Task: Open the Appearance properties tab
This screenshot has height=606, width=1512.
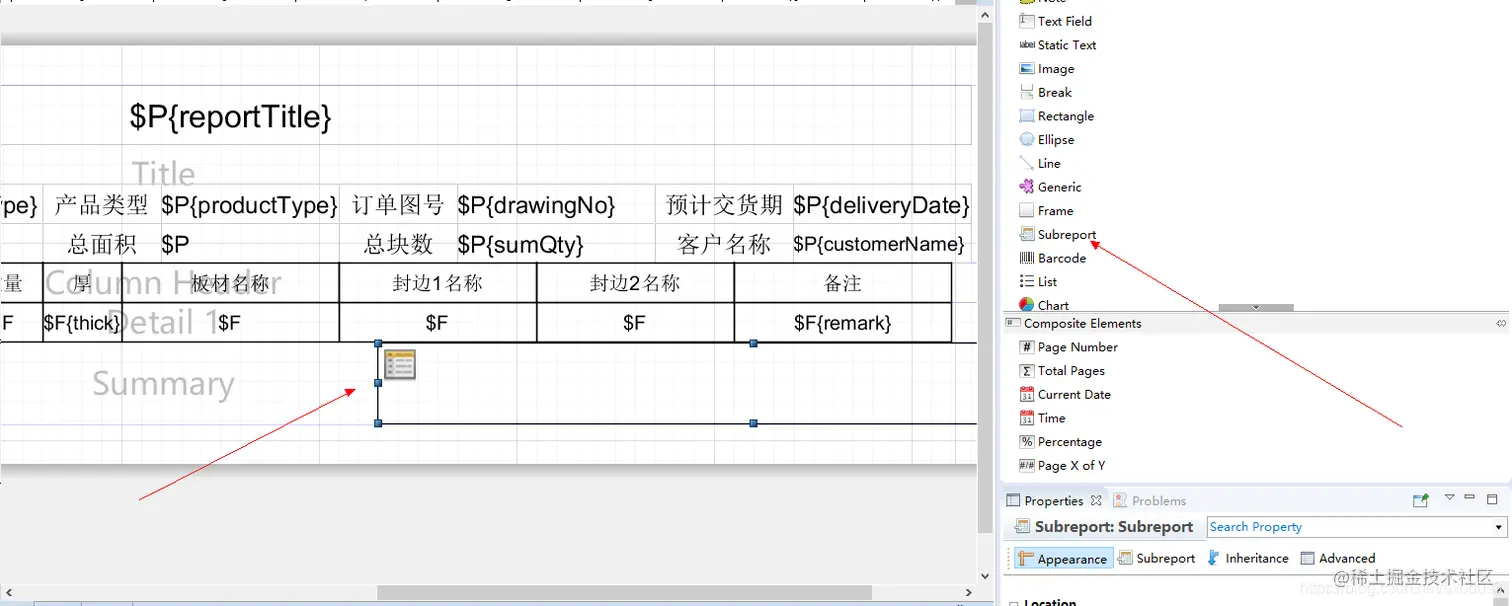Action: (1062, 559)
